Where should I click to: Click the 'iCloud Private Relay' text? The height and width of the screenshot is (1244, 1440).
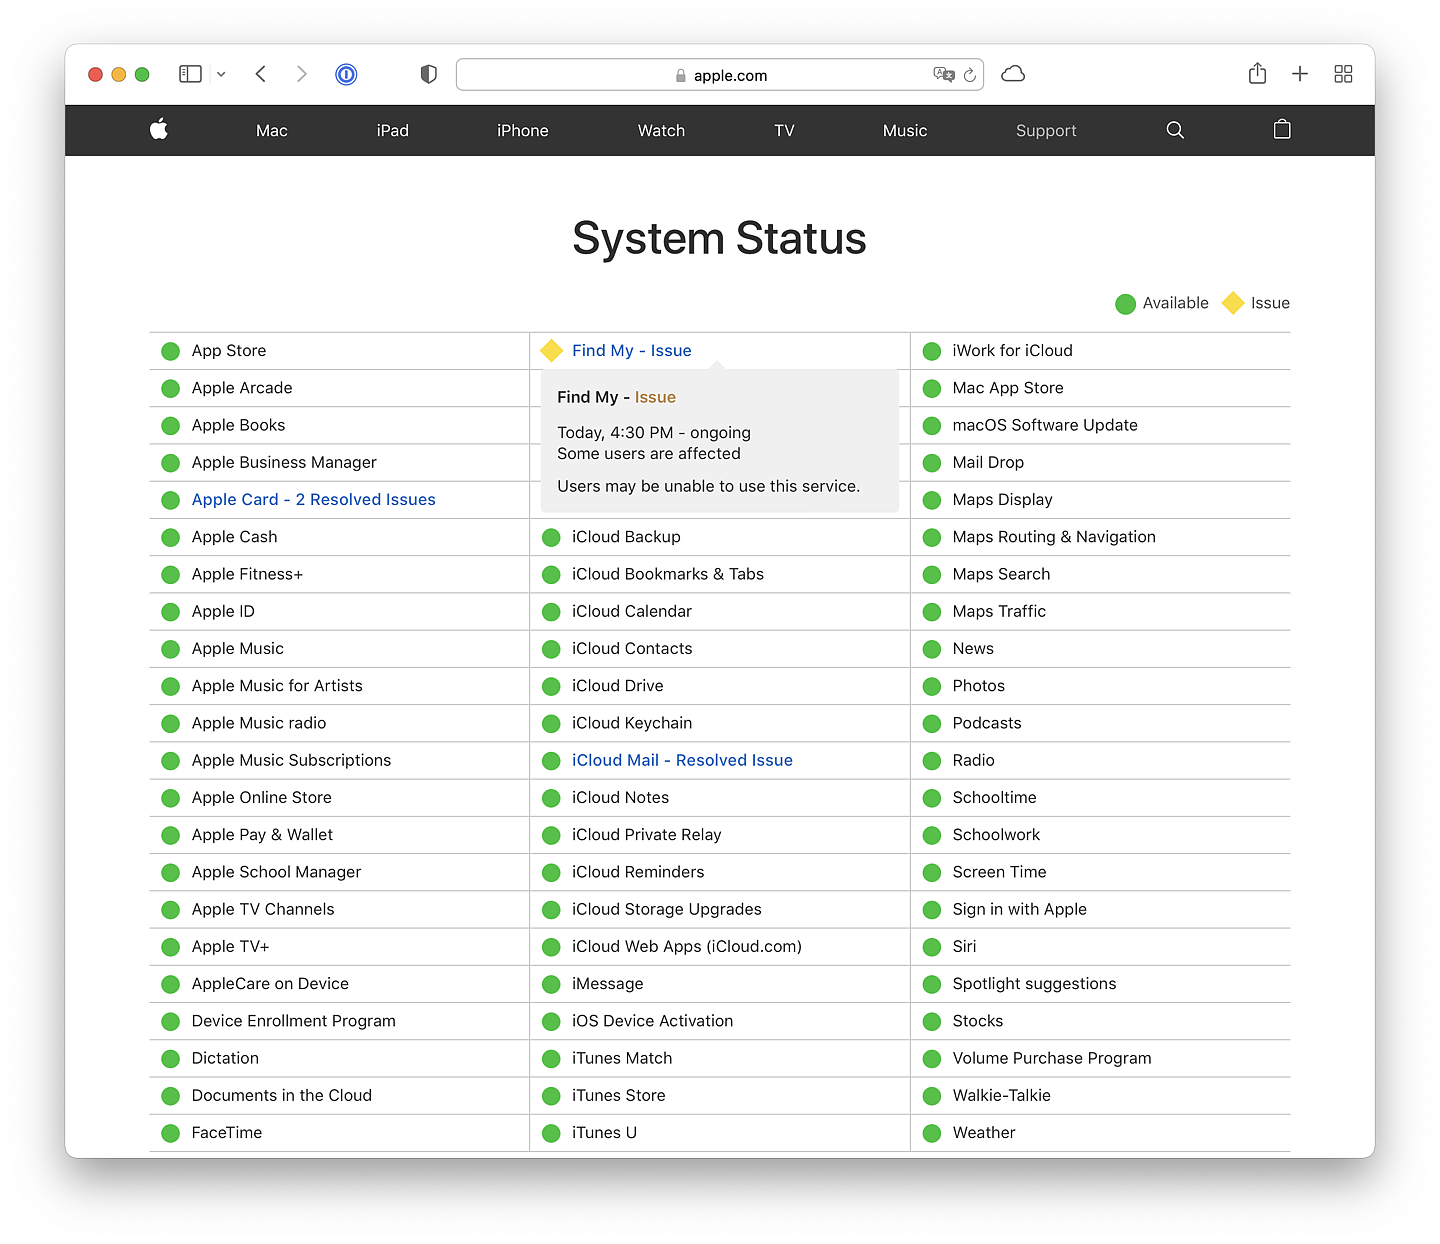(646, 835)
